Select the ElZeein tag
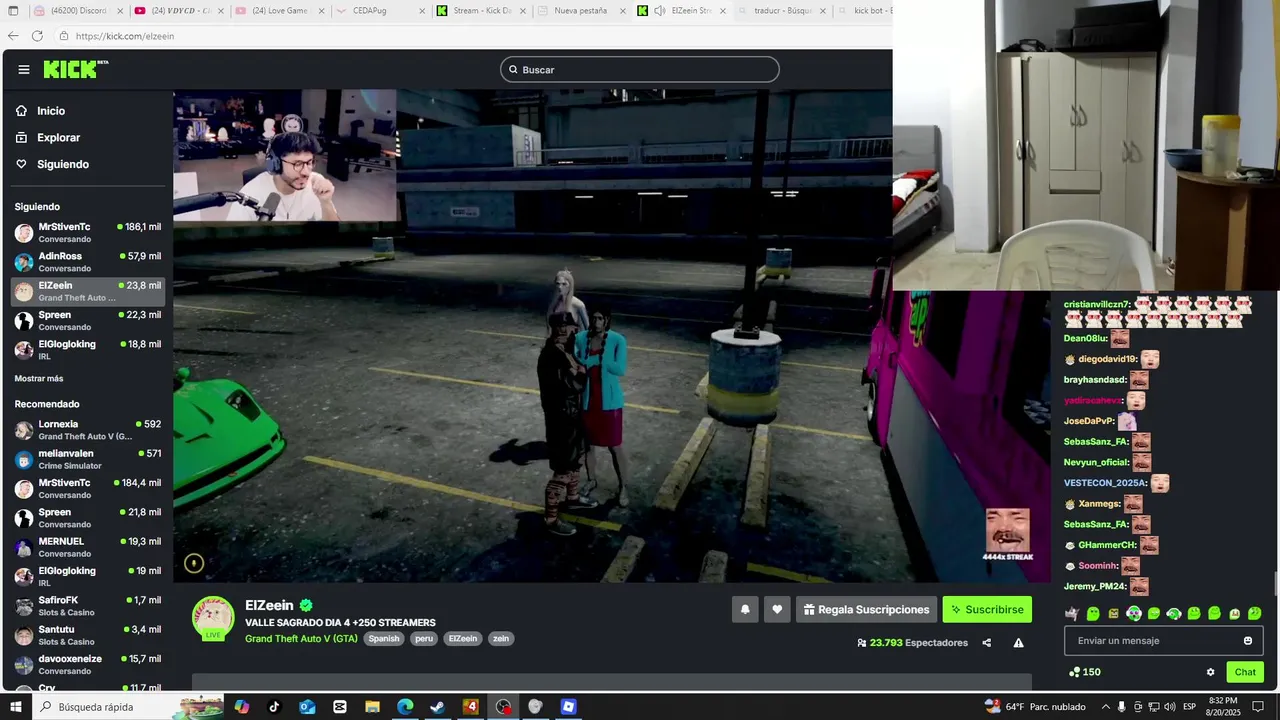Screen dimensions: 1280x720 (x=463, y=638)
